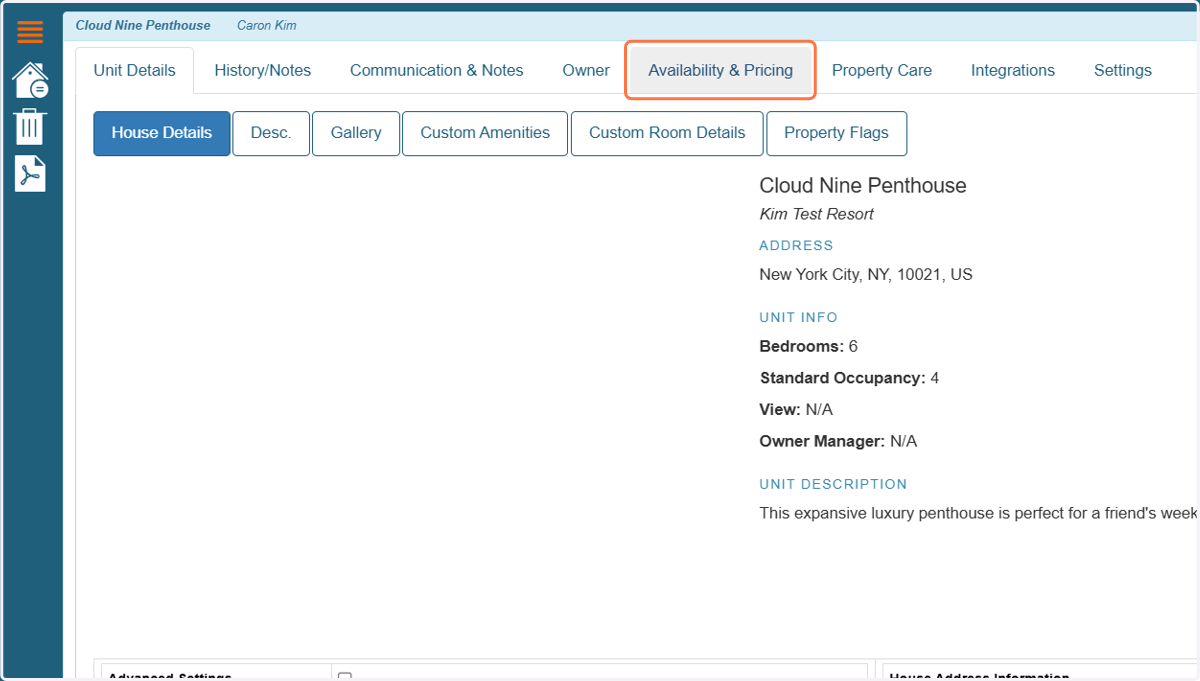Screen dimensions: 1200x681
Task: Open the Availability & Pricing tab
Action: click(721, 70)
